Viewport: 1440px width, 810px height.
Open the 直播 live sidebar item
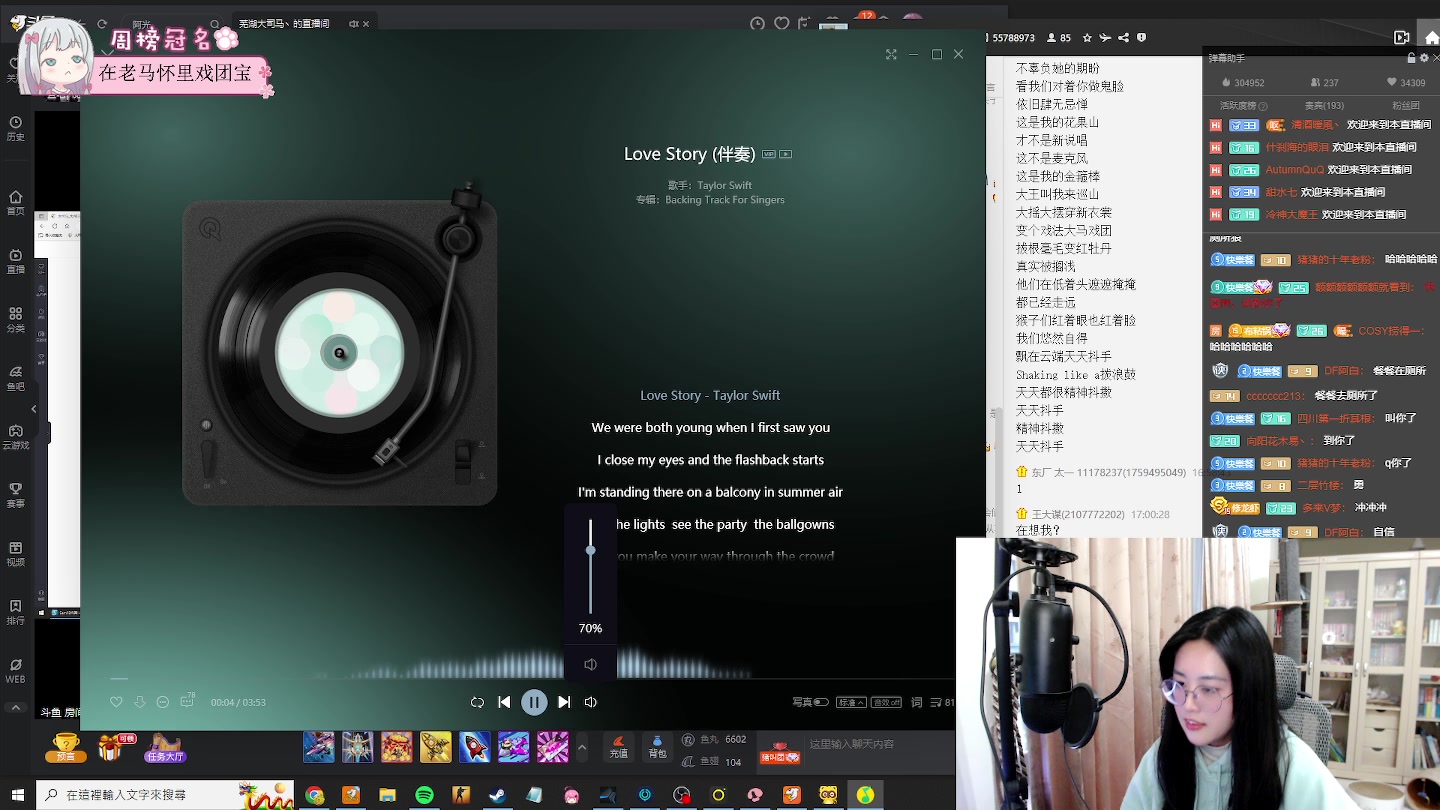click(x=16, y=261)
